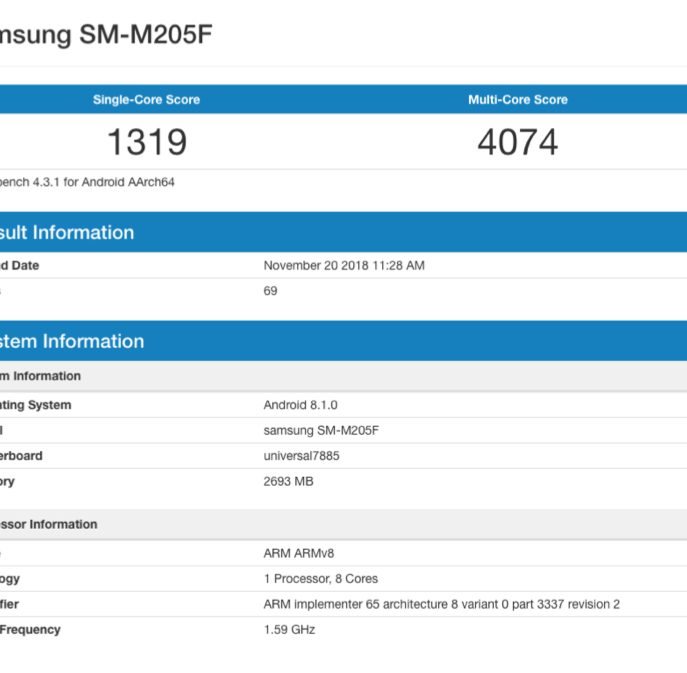The height and width of the screenshot is (673, 687).
Task: Click the 1.59 GHz frequency value
Action: tap(289, 630)
